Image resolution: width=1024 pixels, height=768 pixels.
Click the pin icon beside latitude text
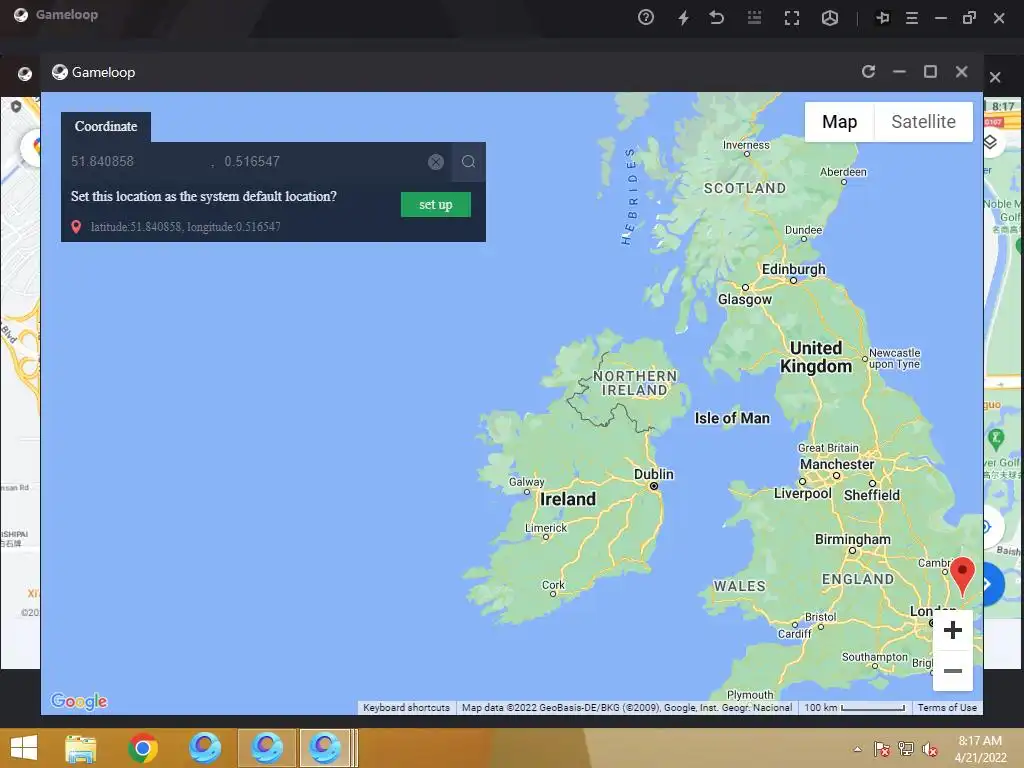pos(76,227)
